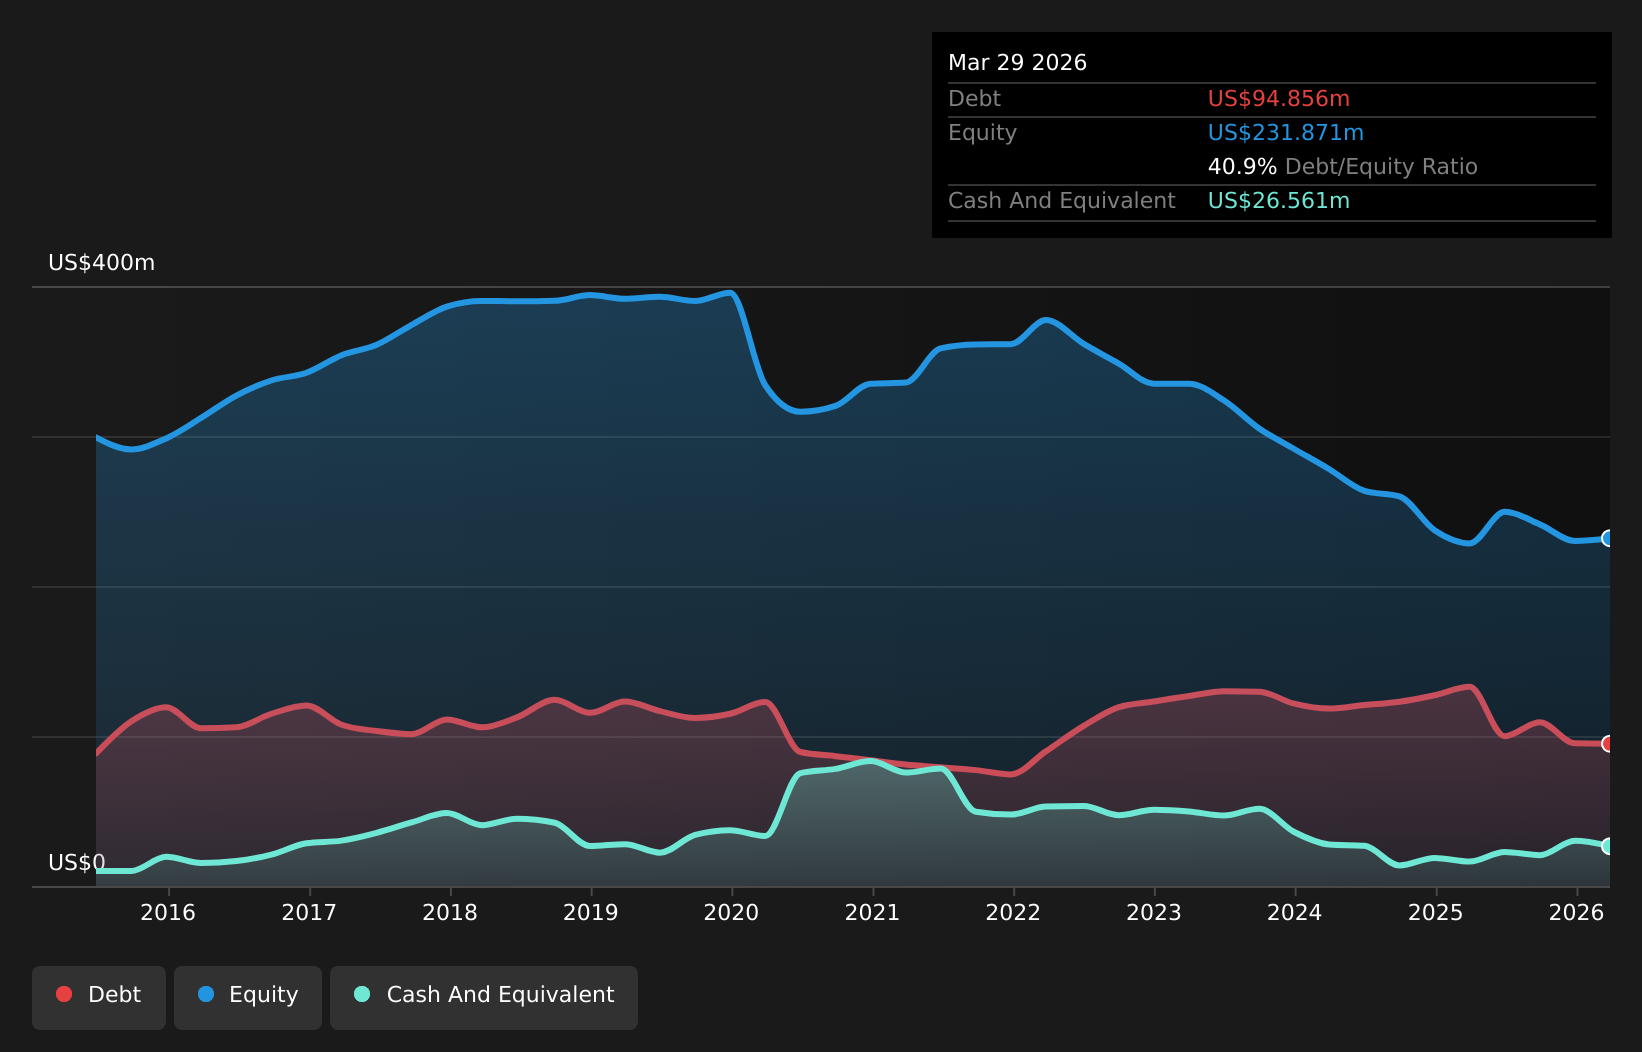This screenshot has height=1052, width=1642.
Task: Click the US$94.856m debt value
Action: [1279, 99]
